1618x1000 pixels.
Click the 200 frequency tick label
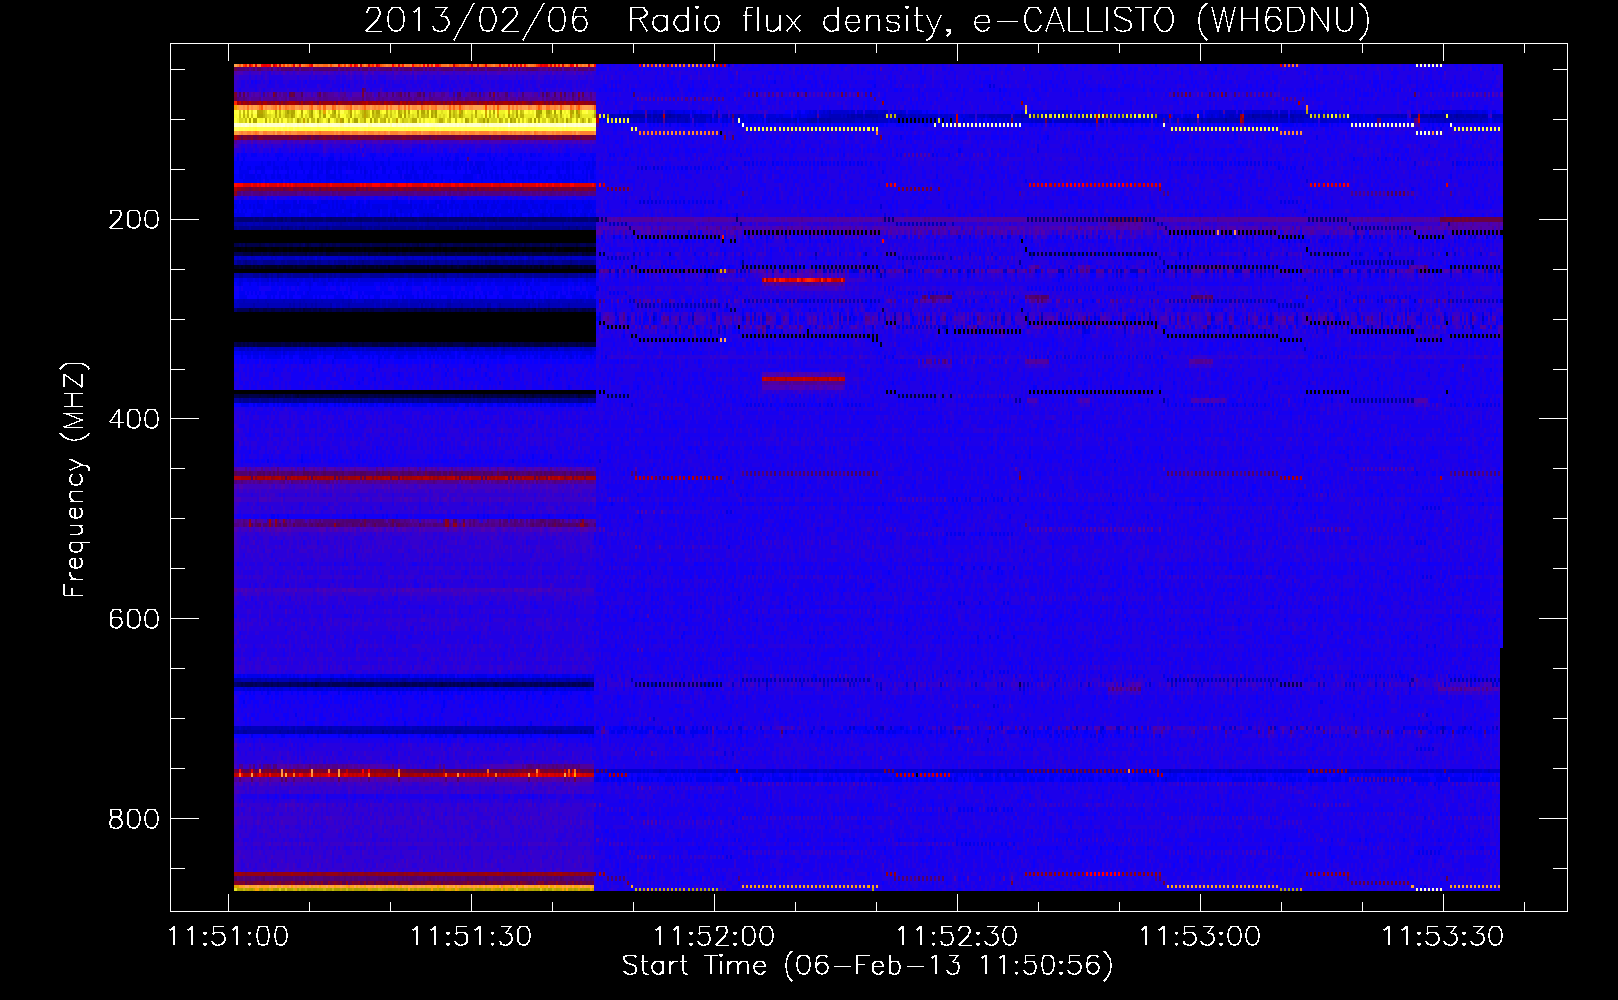(134, 219)
